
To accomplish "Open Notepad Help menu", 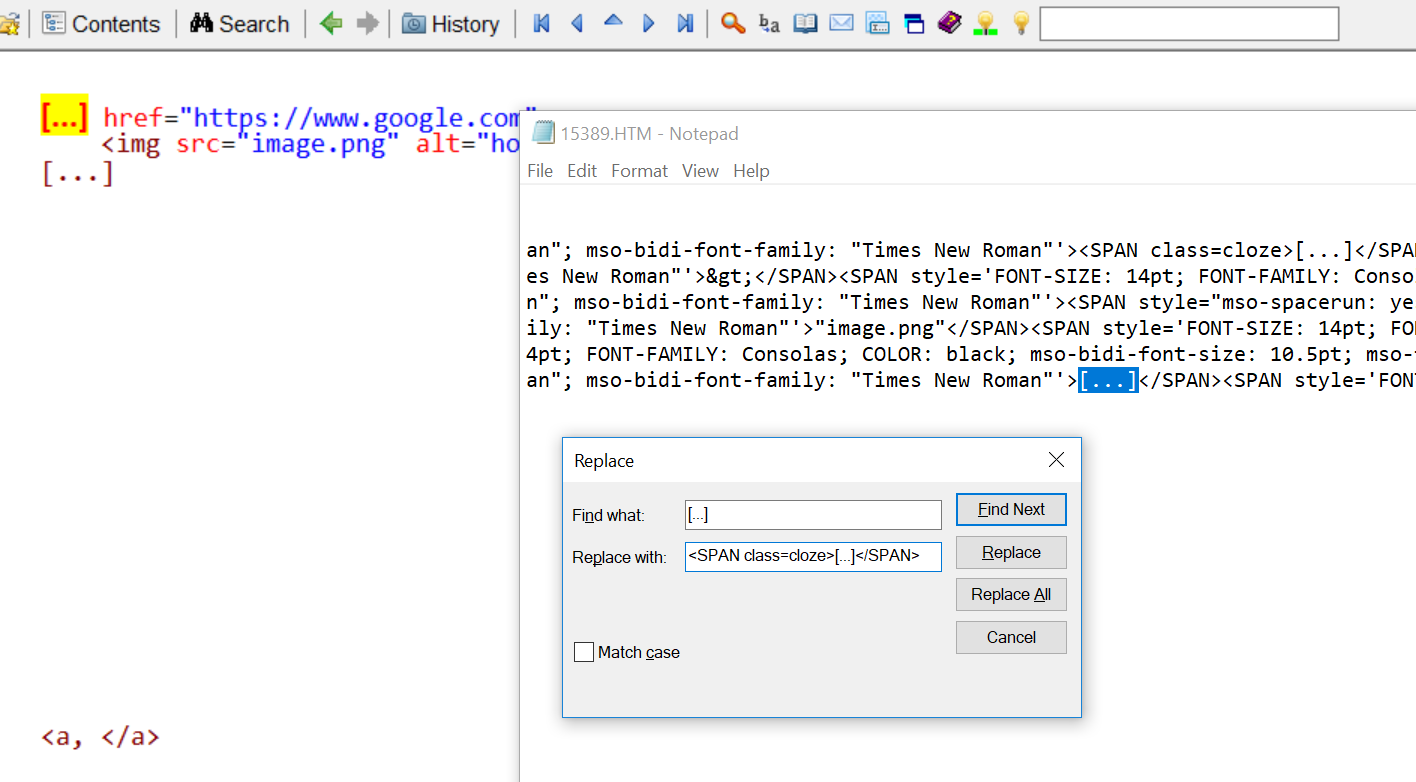I will [751, 171].
